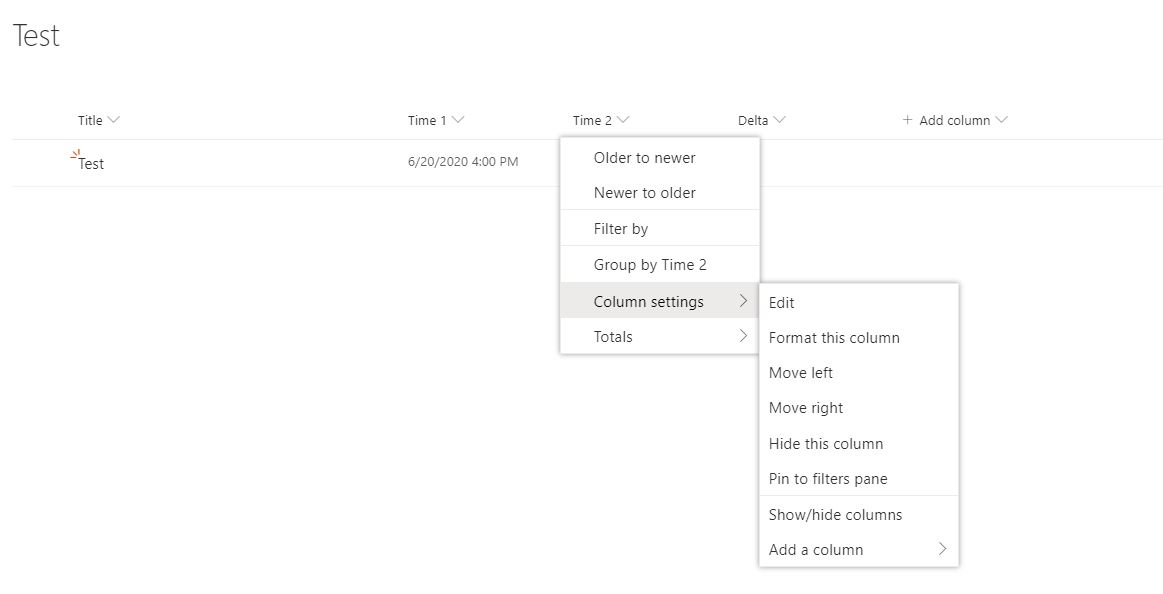Screen dimensions: 1163x594
Task: Open the Test list item
Action: (x=91, y=164)
